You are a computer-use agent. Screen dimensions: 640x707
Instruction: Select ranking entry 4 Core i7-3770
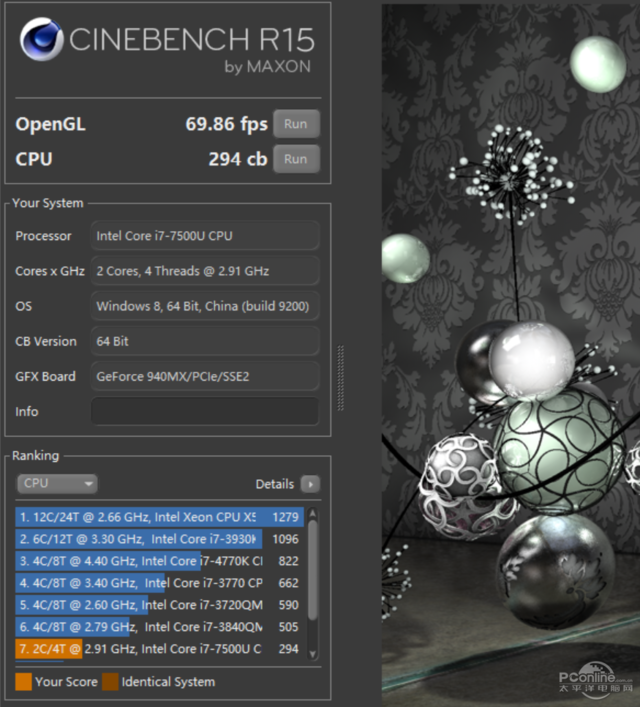click(x=159, y=583)
